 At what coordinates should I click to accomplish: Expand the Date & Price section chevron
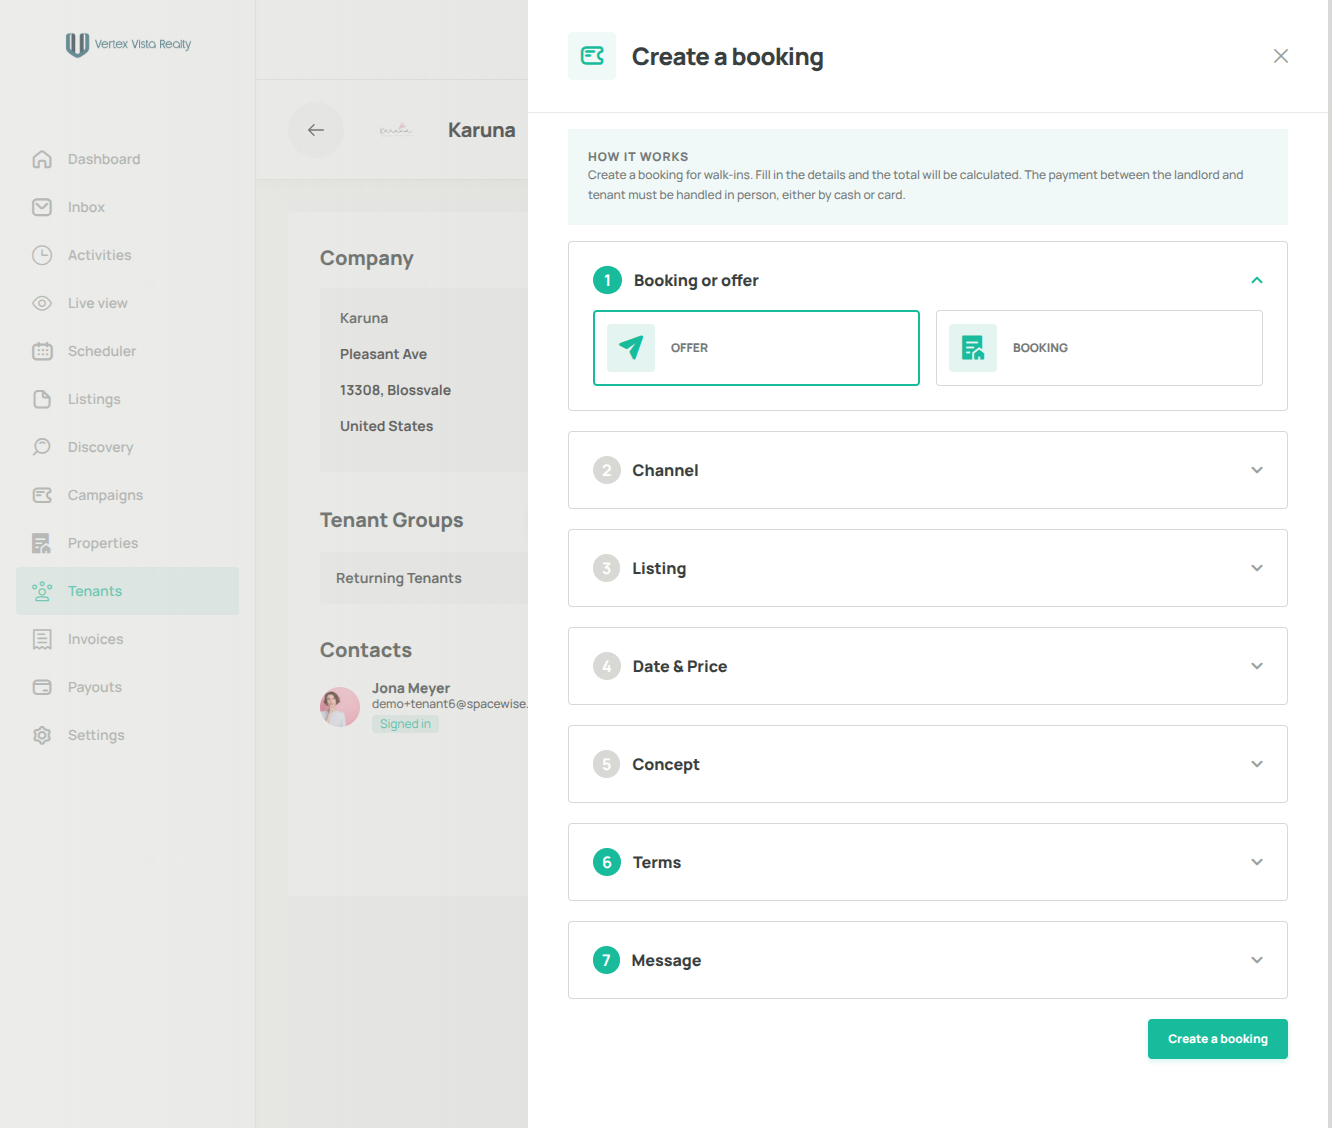(1257, 666)
